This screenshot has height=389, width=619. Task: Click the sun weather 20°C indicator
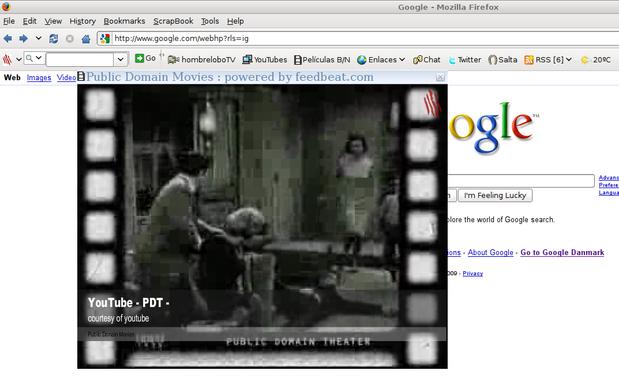coord(596,60)
